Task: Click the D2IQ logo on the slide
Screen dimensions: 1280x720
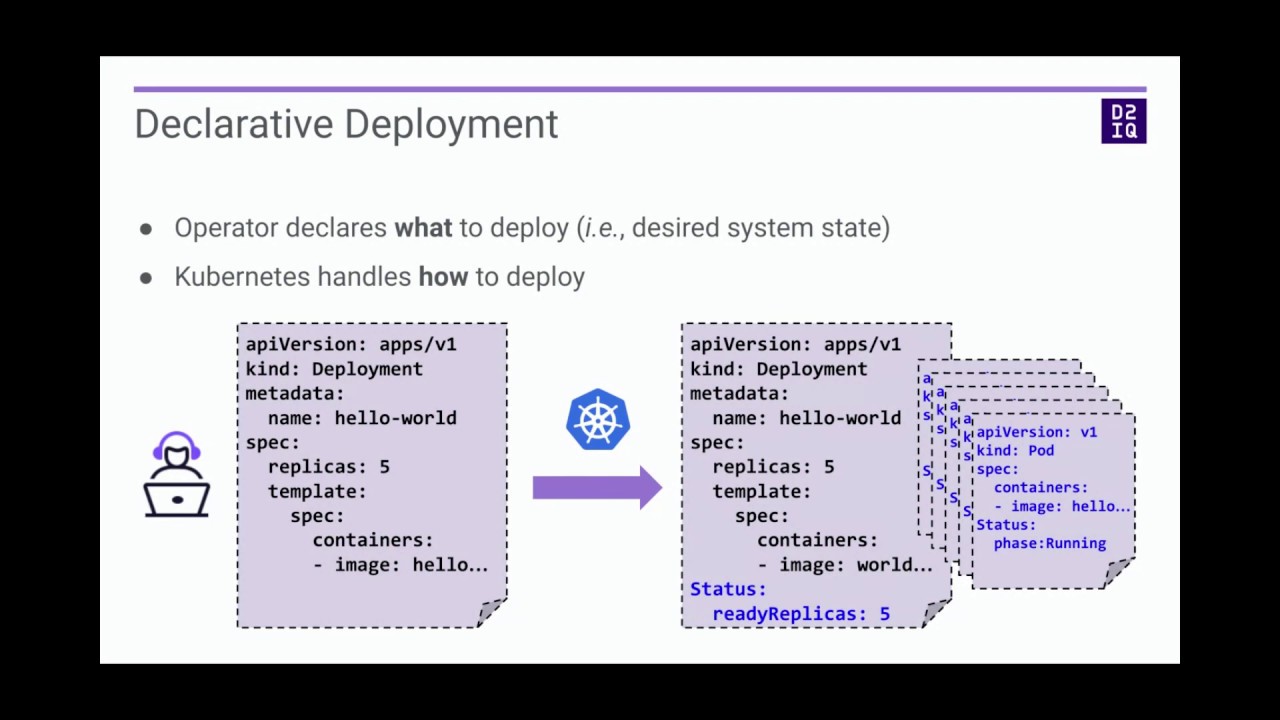Action: (1123, 121)
